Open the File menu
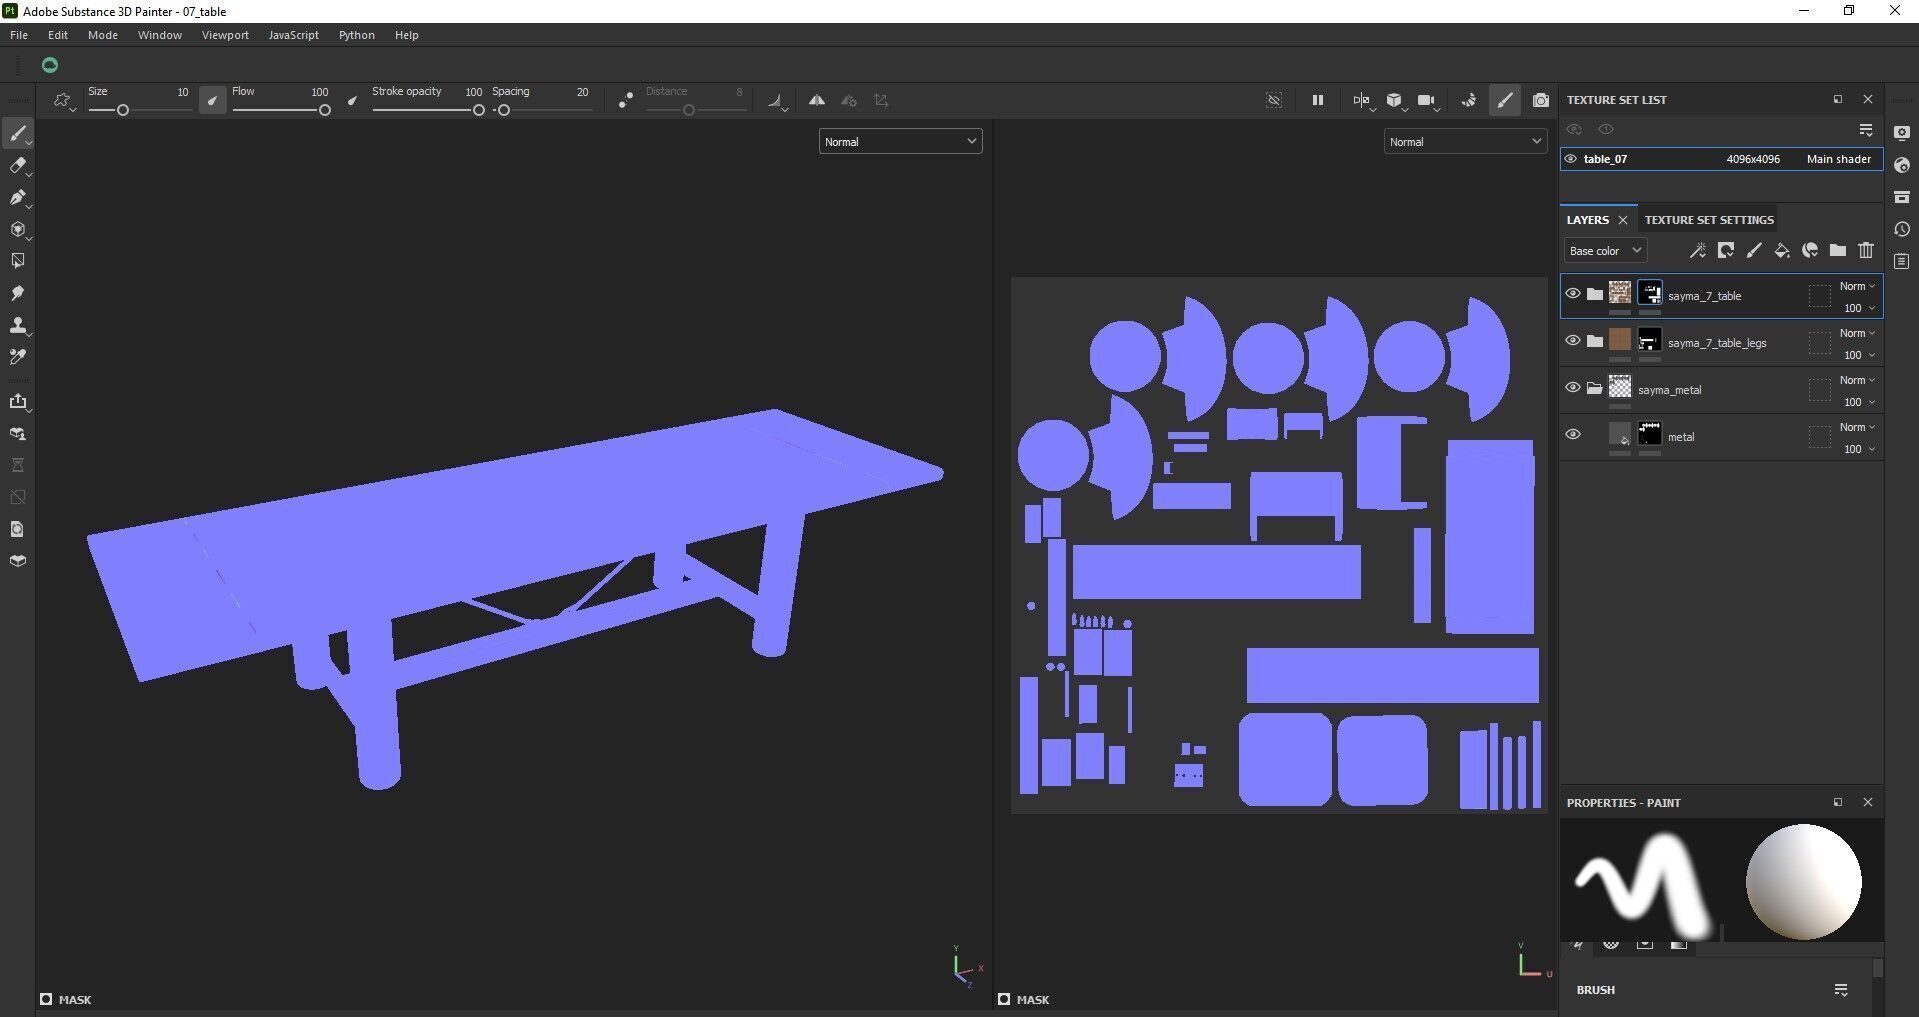Viewport: 1919px width, 1017px height. point(19,35)
